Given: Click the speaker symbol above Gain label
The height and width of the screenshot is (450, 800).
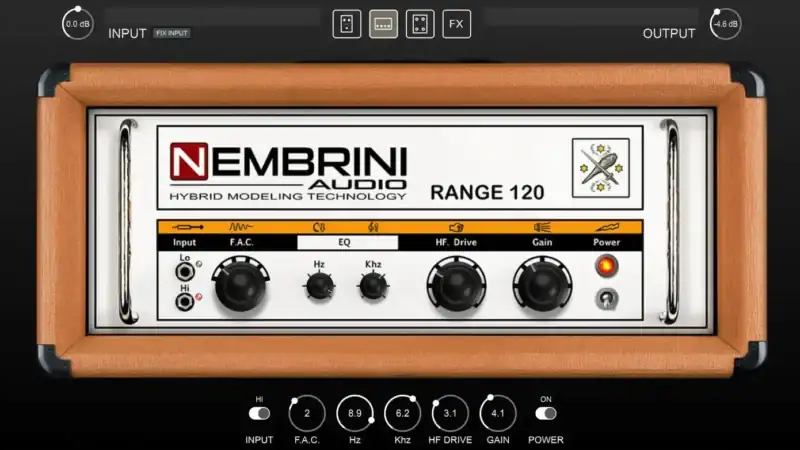Looking at the screenshot, I should tap(542, 227).
